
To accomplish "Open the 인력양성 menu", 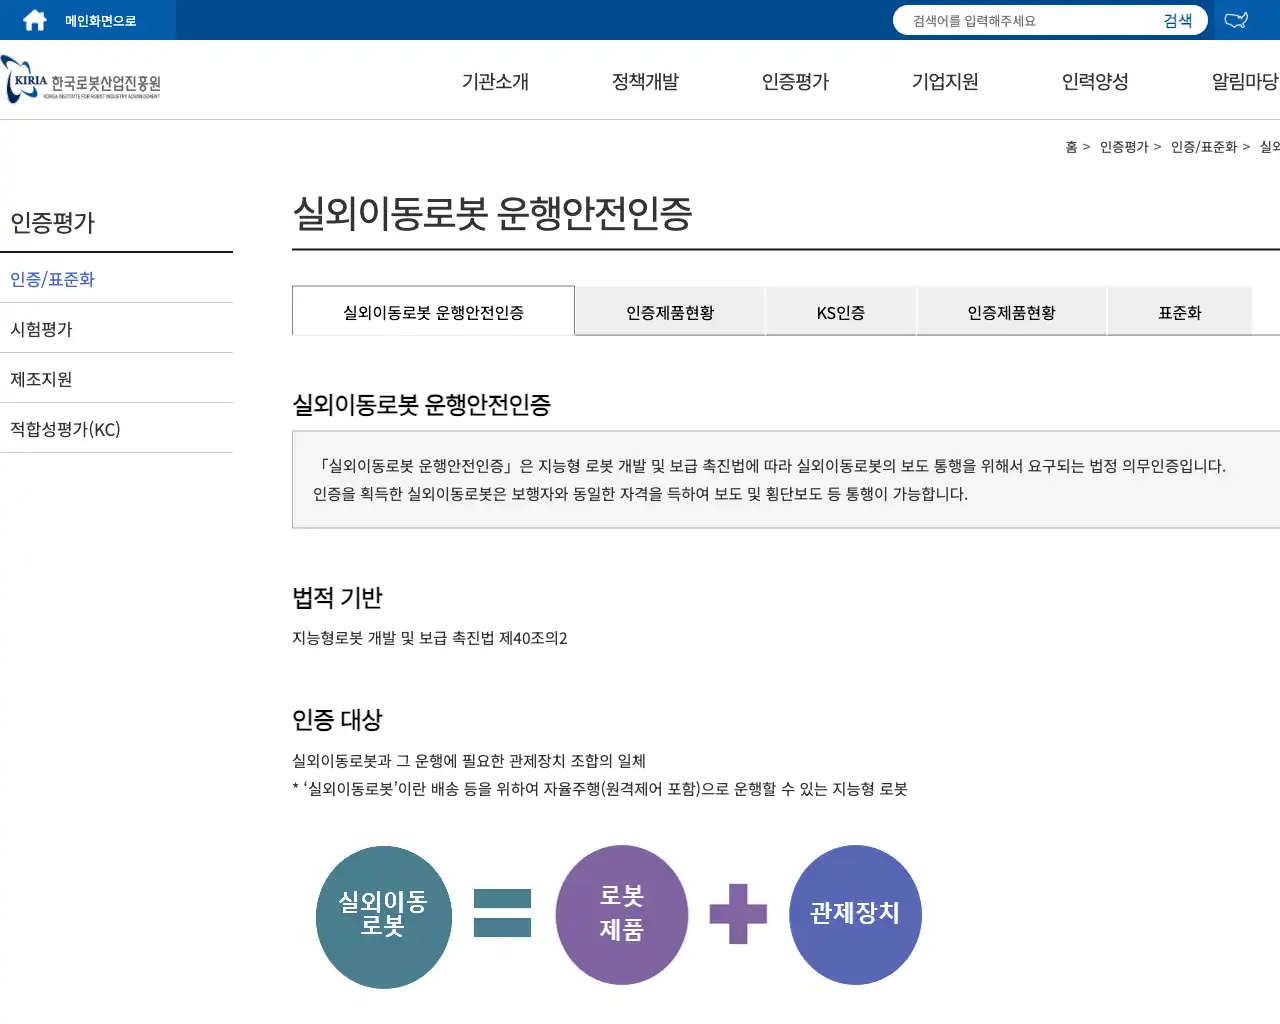I will pos(1095,82).
